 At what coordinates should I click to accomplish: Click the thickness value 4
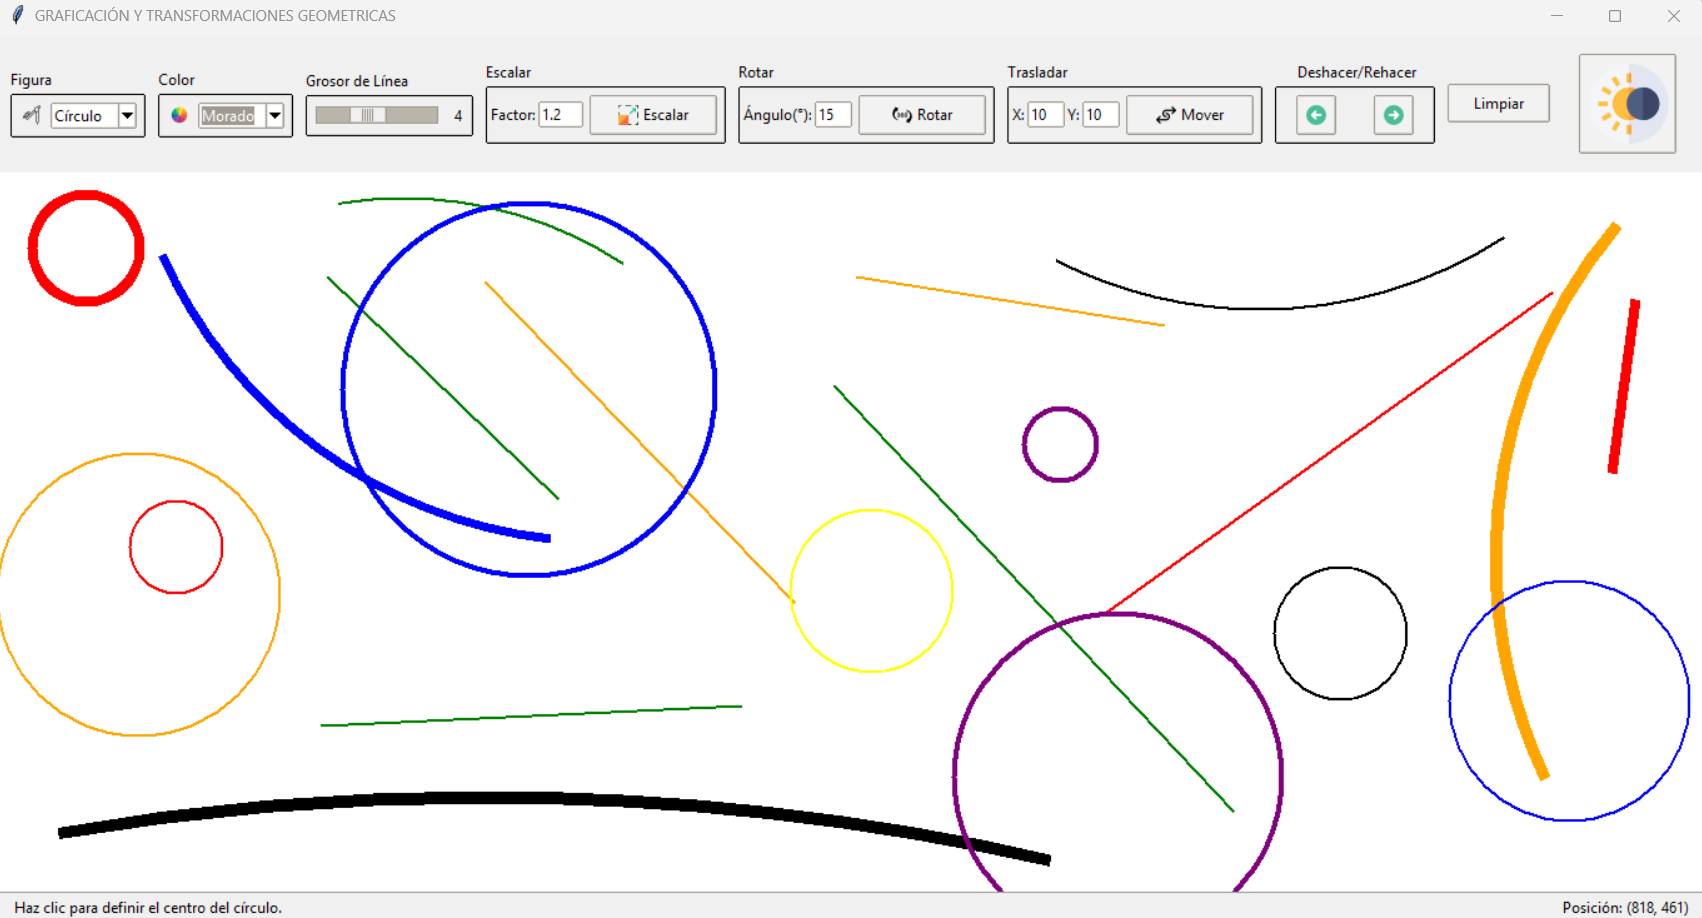458,116
